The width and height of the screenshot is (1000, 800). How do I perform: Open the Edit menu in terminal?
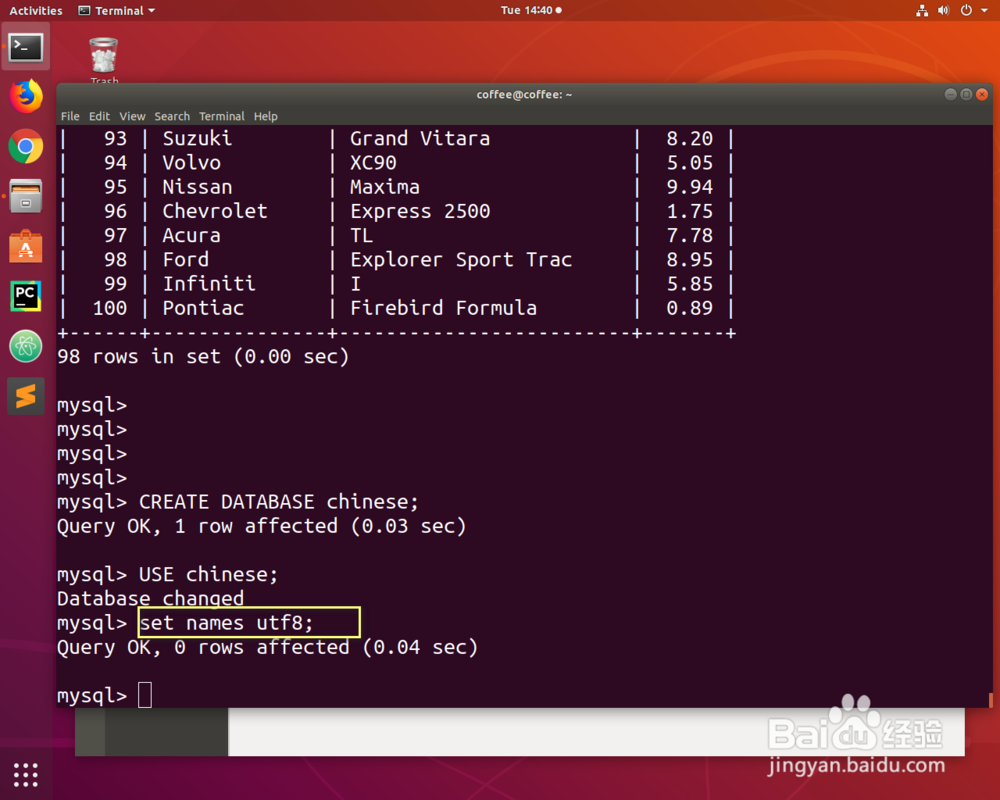(99, 116)
